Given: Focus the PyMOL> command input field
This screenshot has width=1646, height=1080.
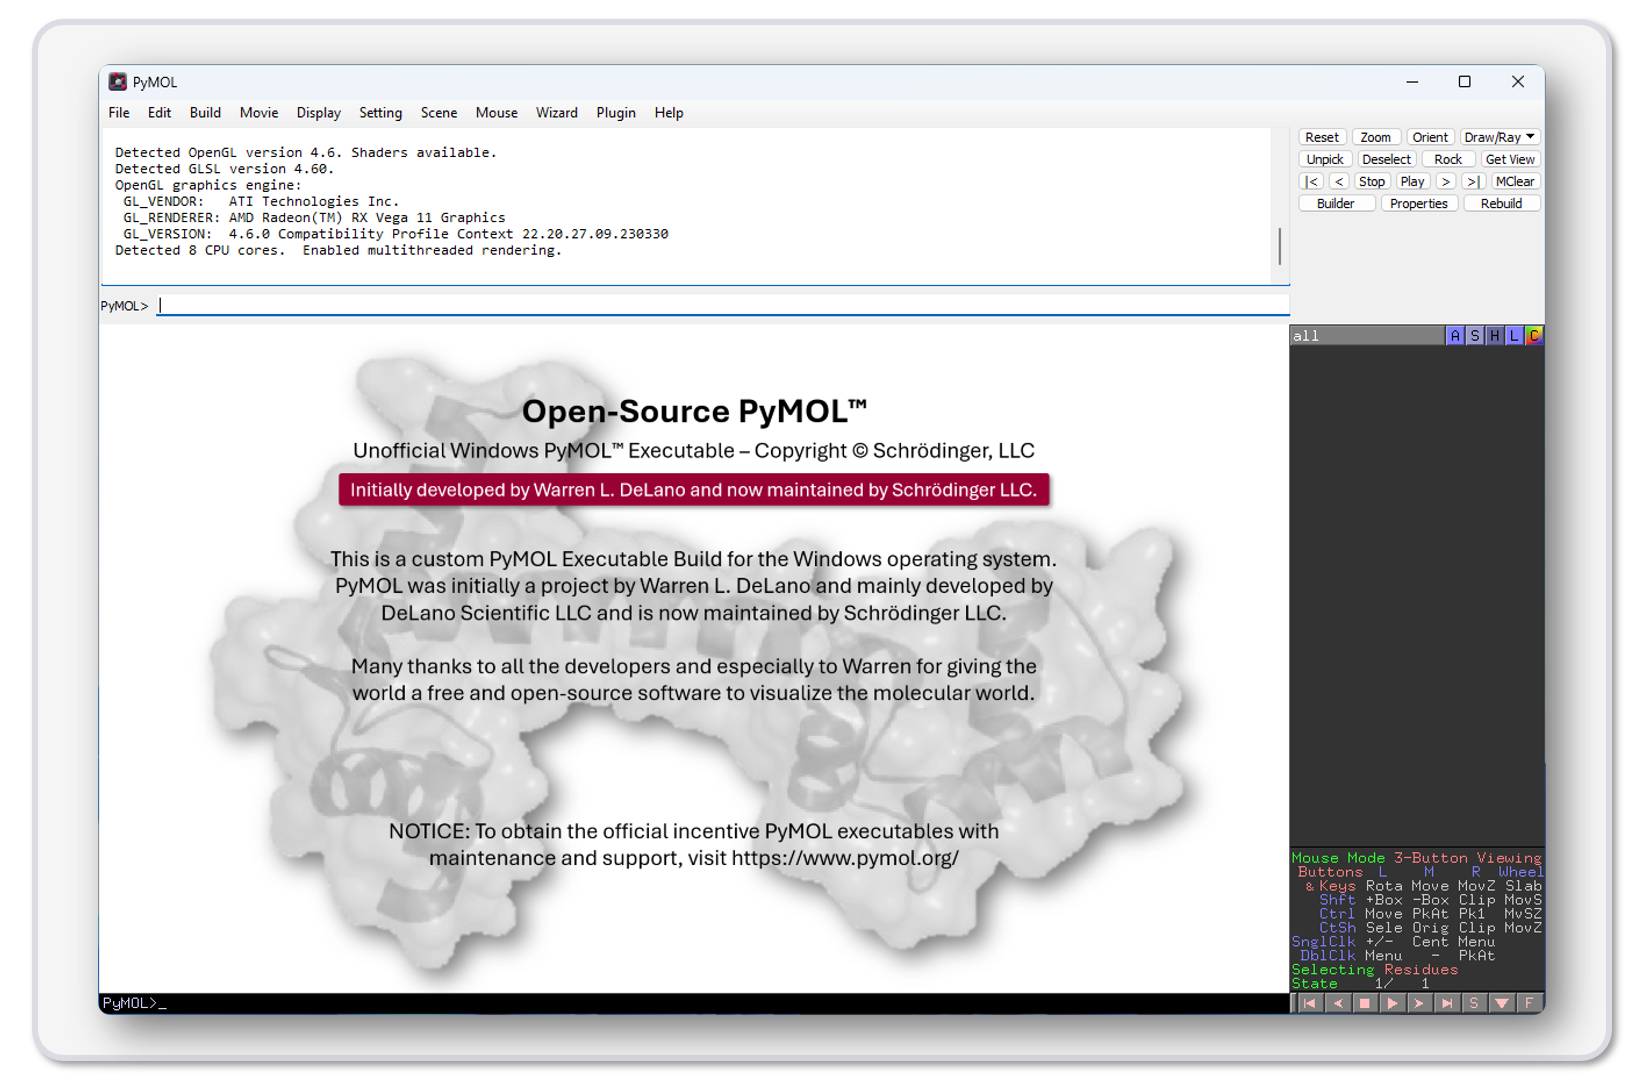Looking at the screenshot, I should (724, 305).
